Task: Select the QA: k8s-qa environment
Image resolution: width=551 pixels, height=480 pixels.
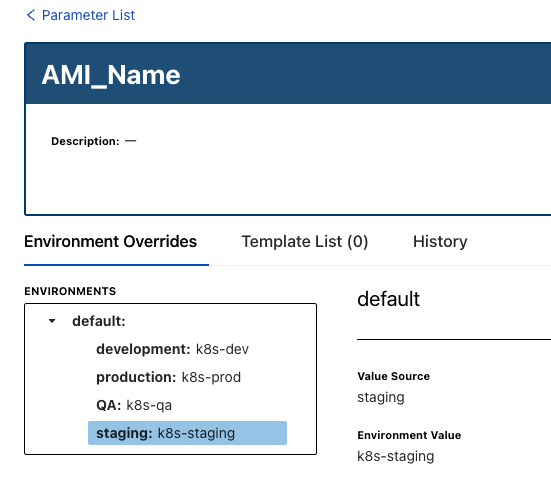Action: 134,405
